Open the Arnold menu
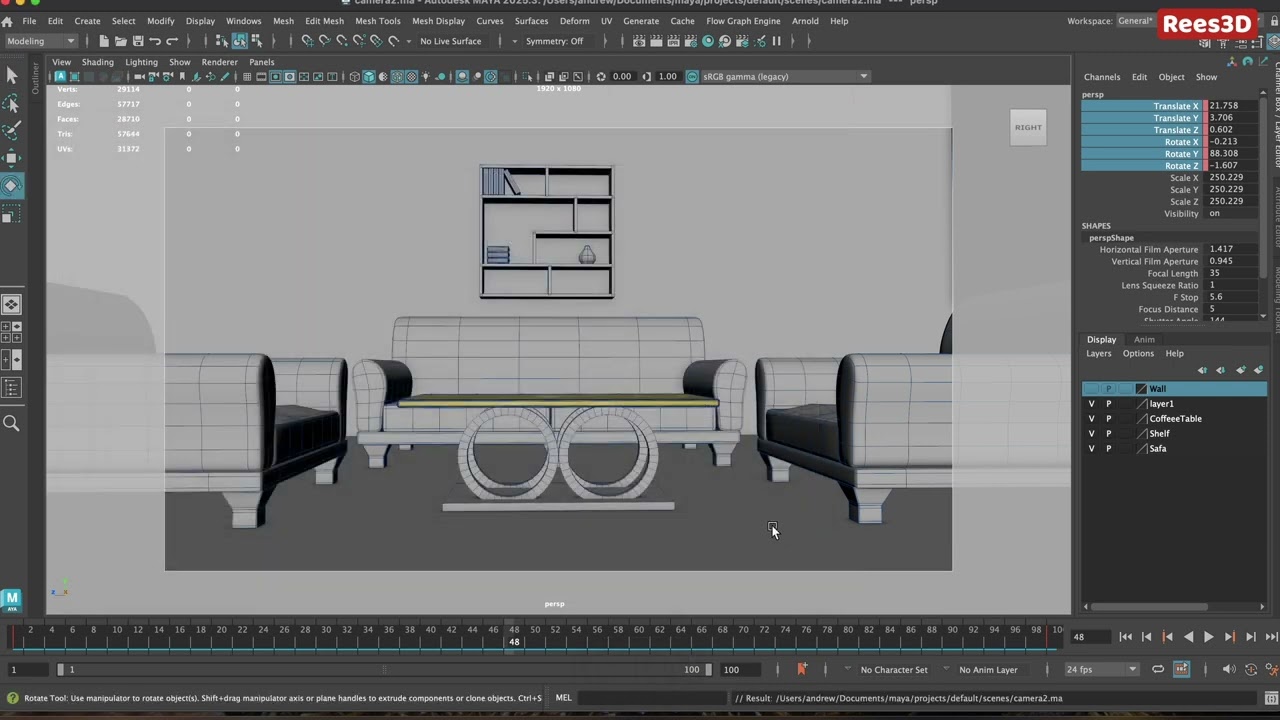1280x720 pixels. (805, 21)
